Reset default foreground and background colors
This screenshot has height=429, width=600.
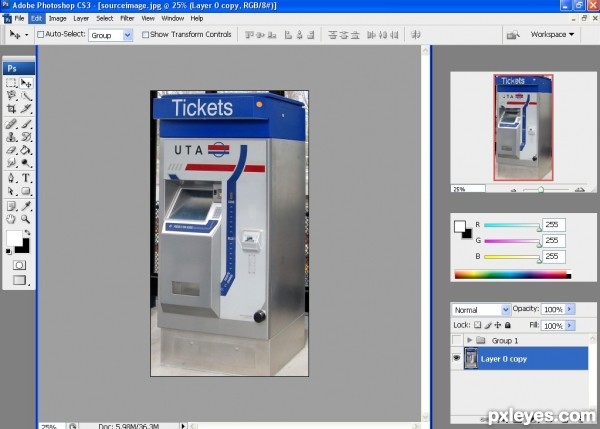pos(8,251)
